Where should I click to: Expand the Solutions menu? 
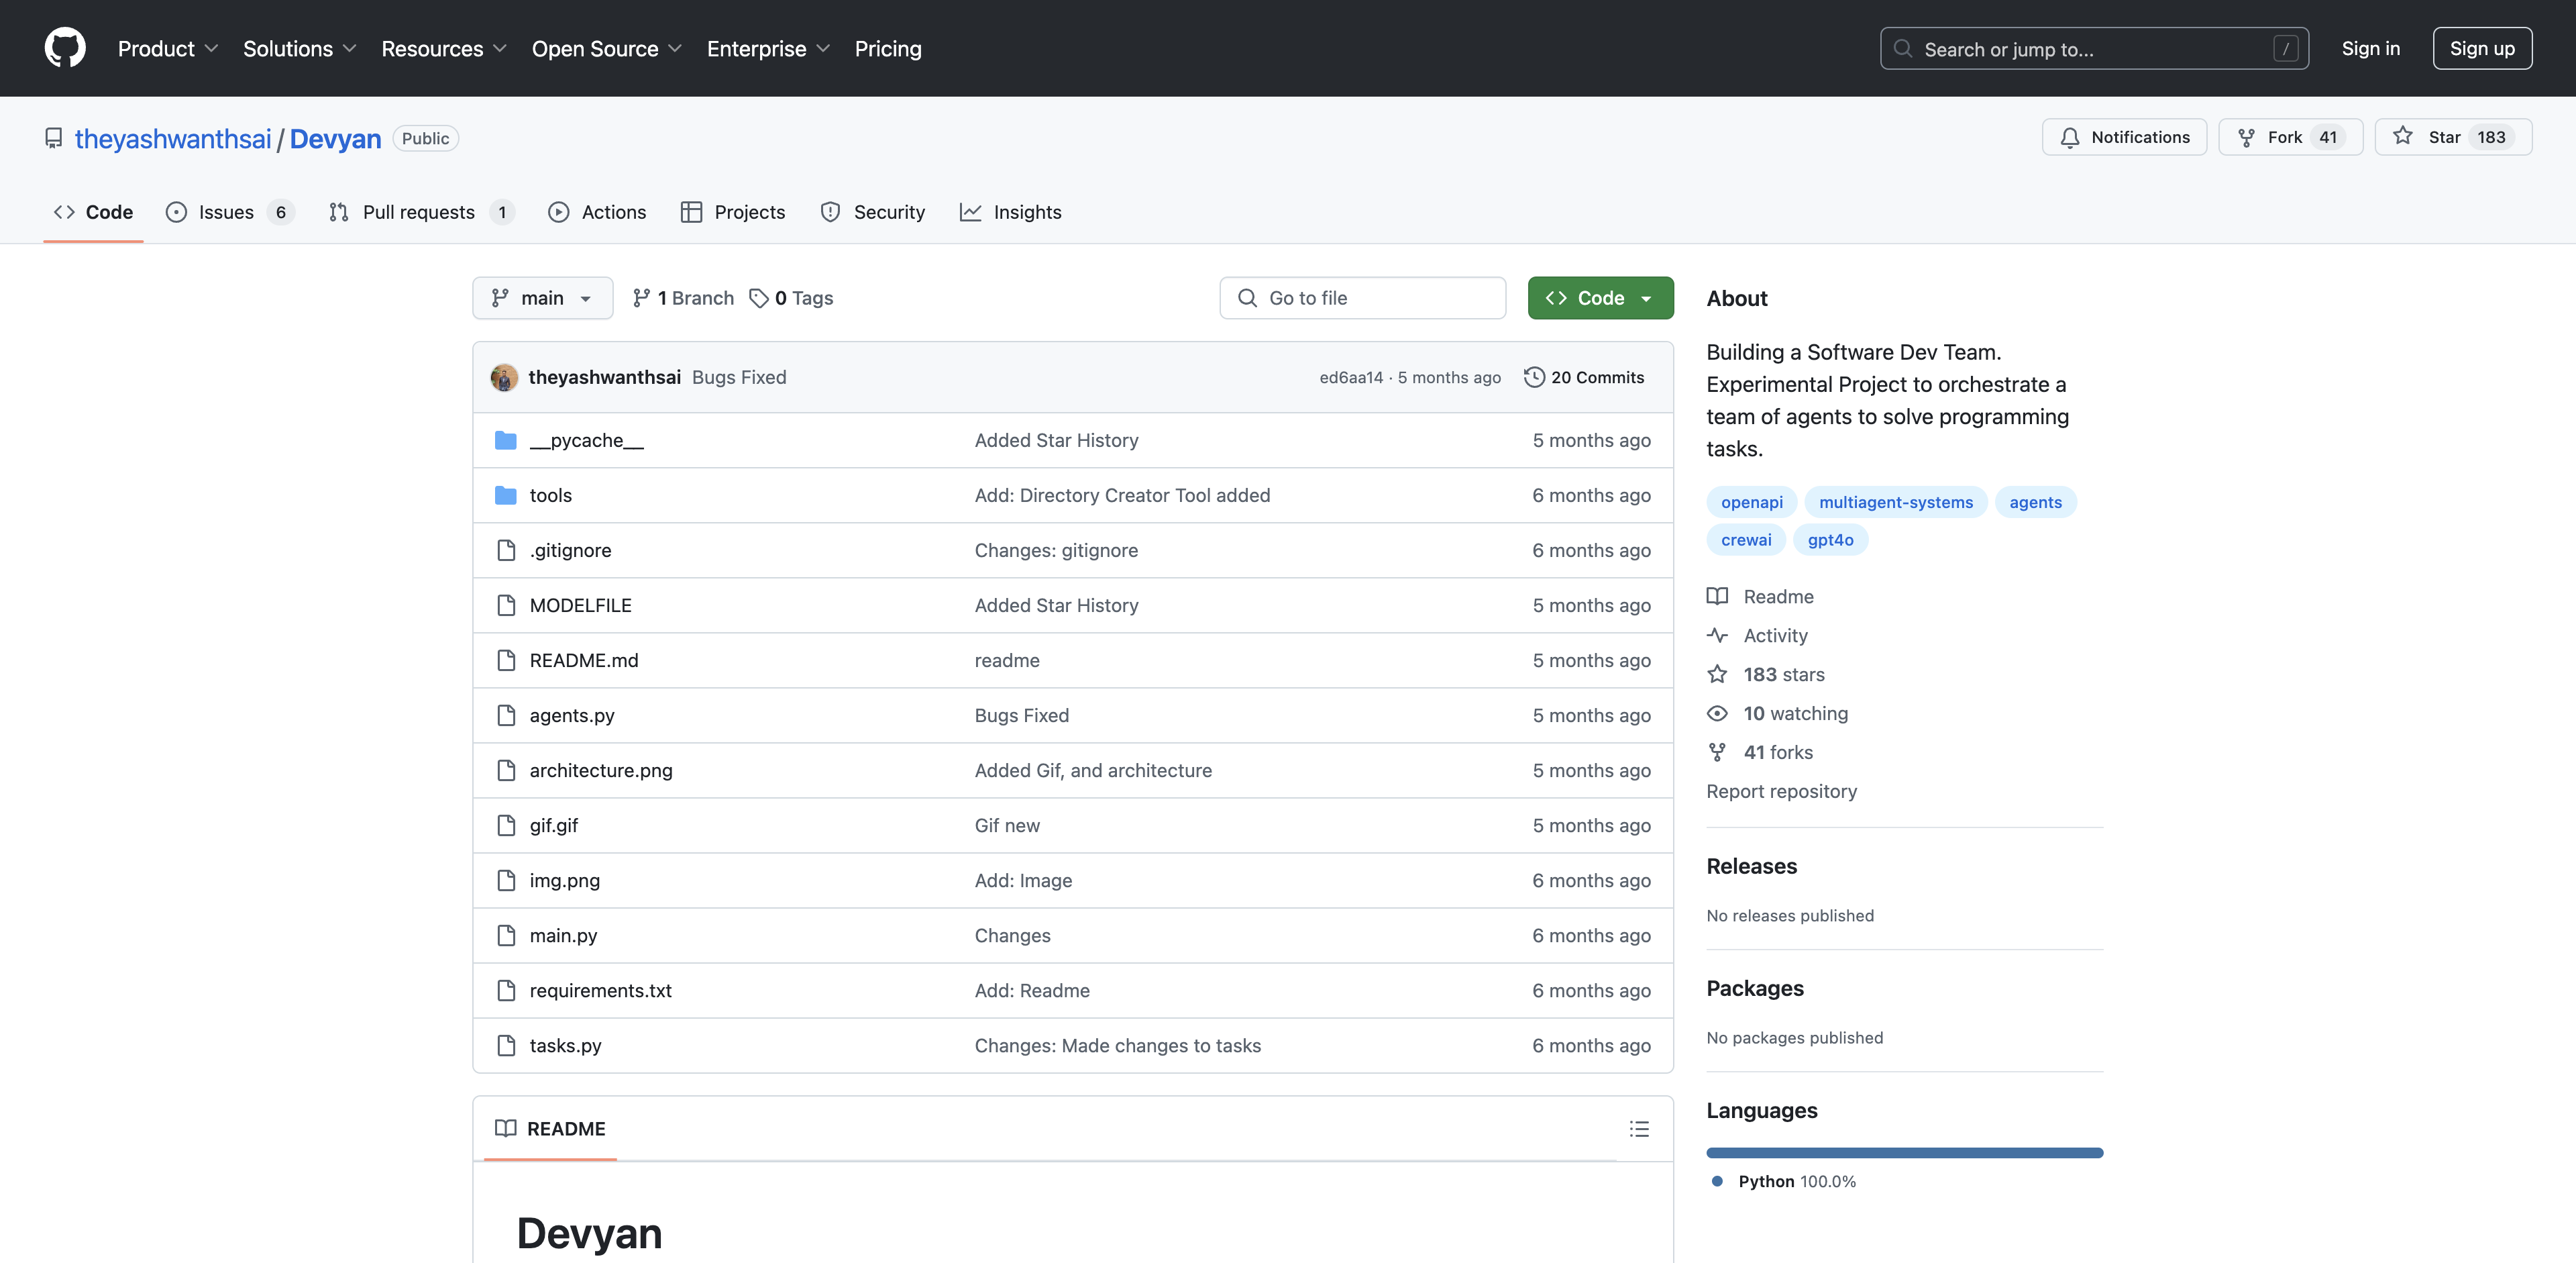[299, 49]
